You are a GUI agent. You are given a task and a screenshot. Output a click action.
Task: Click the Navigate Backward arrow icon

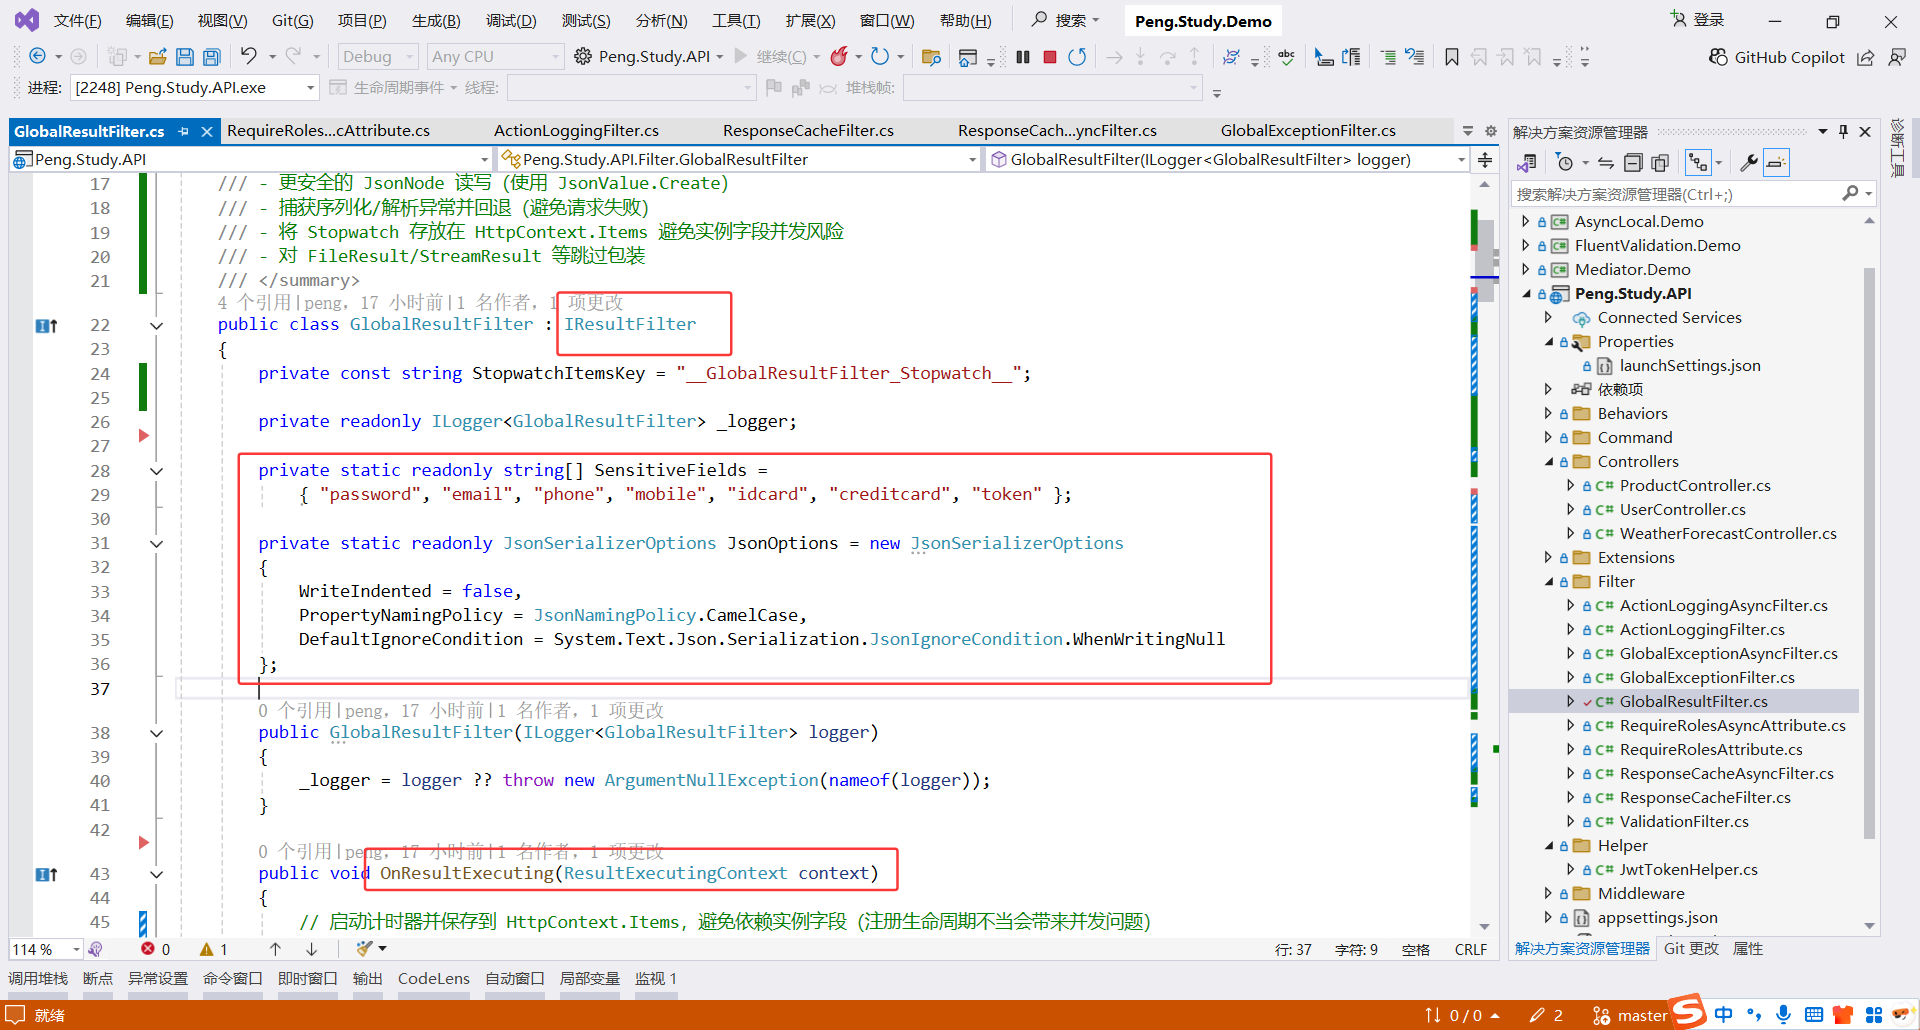38,57
